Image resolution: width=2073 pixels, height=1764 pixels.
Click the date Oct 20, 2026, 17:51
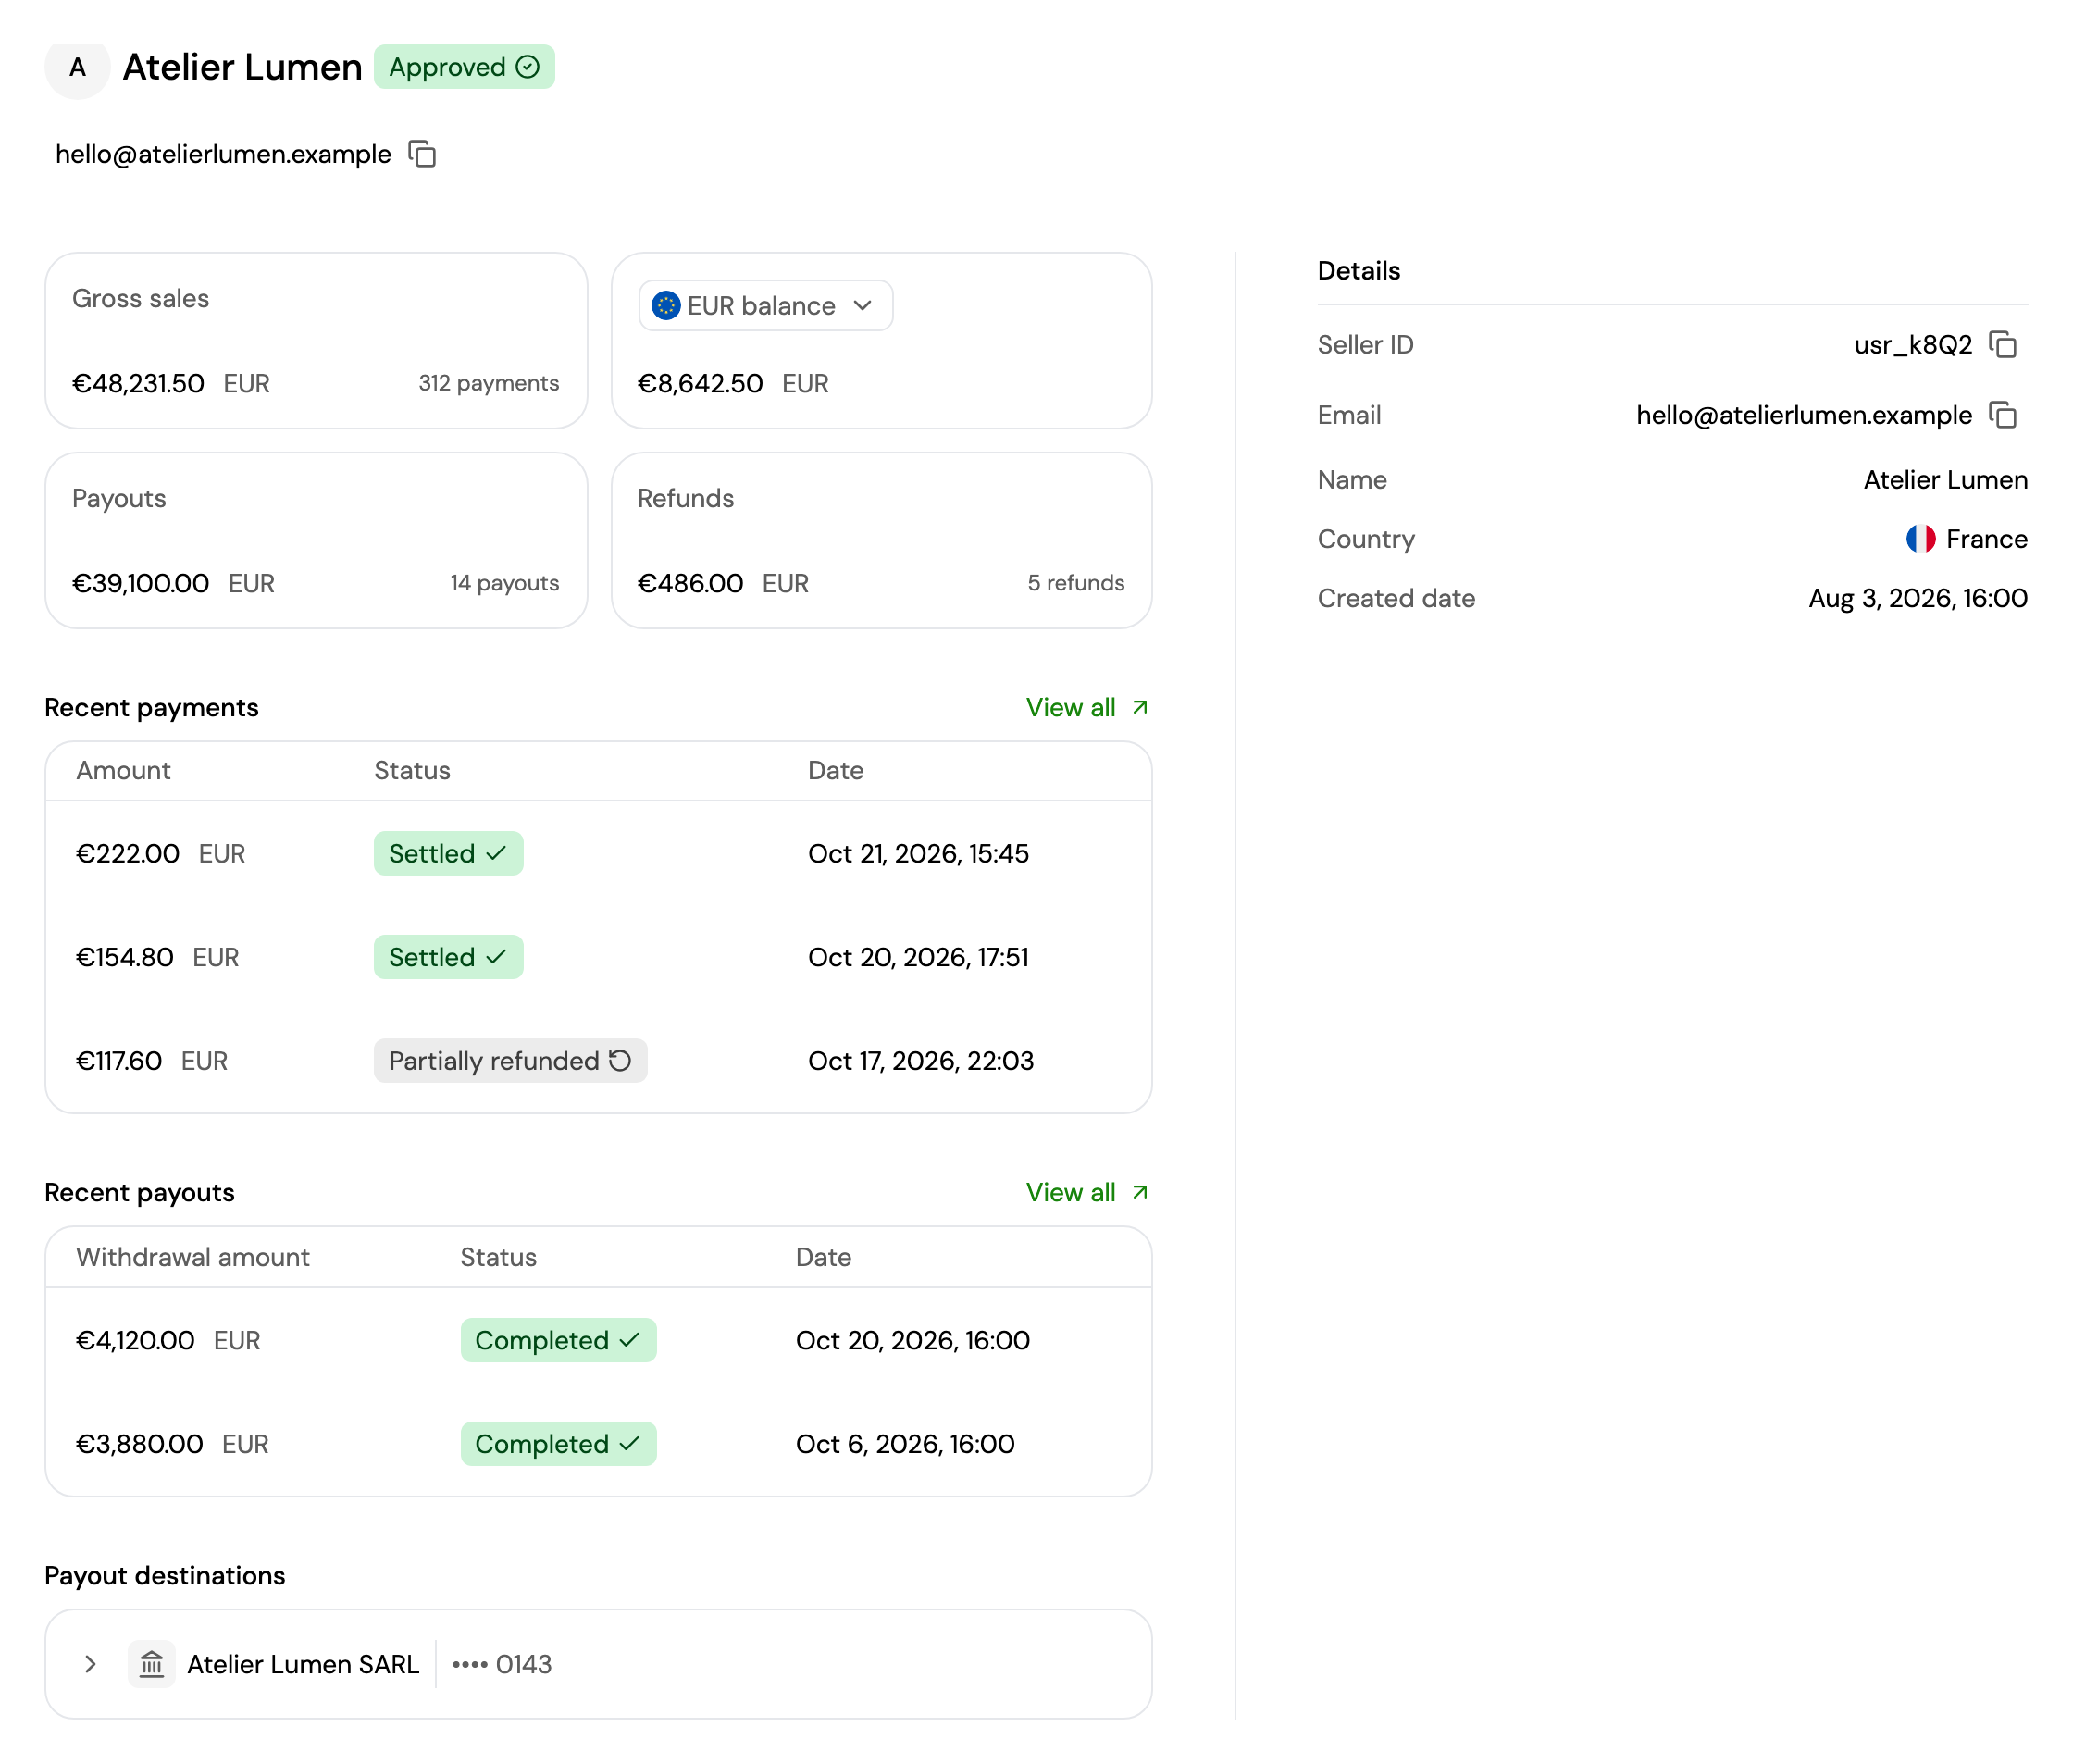[x=918, y=957]
